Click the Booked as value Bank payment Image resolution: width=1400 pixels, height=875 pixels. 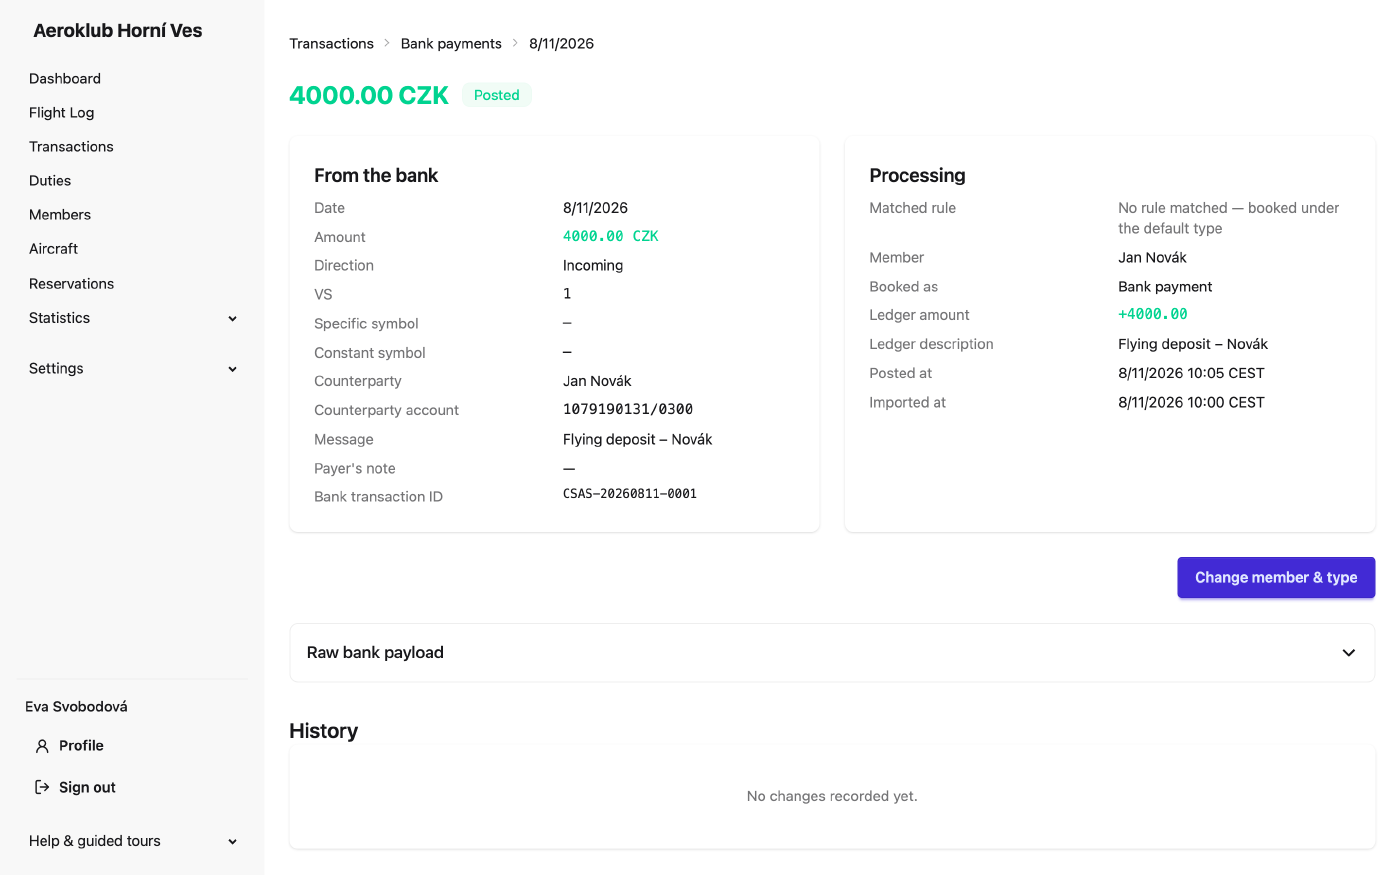(x=1165, y=287)
